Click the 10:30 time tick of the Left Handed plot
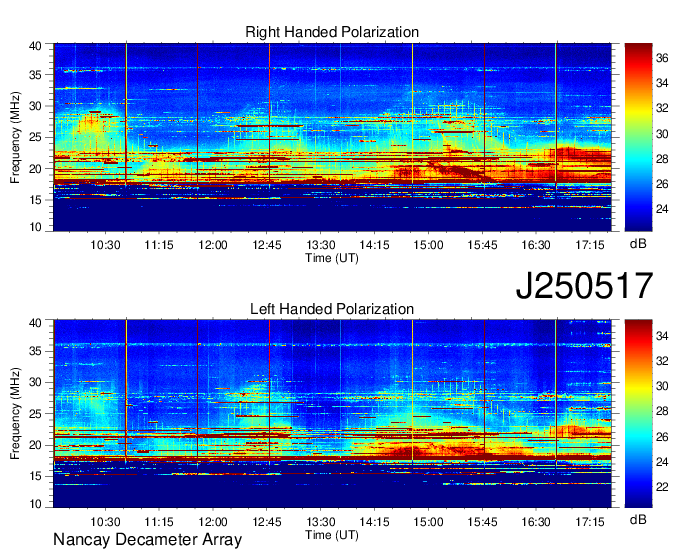 point(105,522)
